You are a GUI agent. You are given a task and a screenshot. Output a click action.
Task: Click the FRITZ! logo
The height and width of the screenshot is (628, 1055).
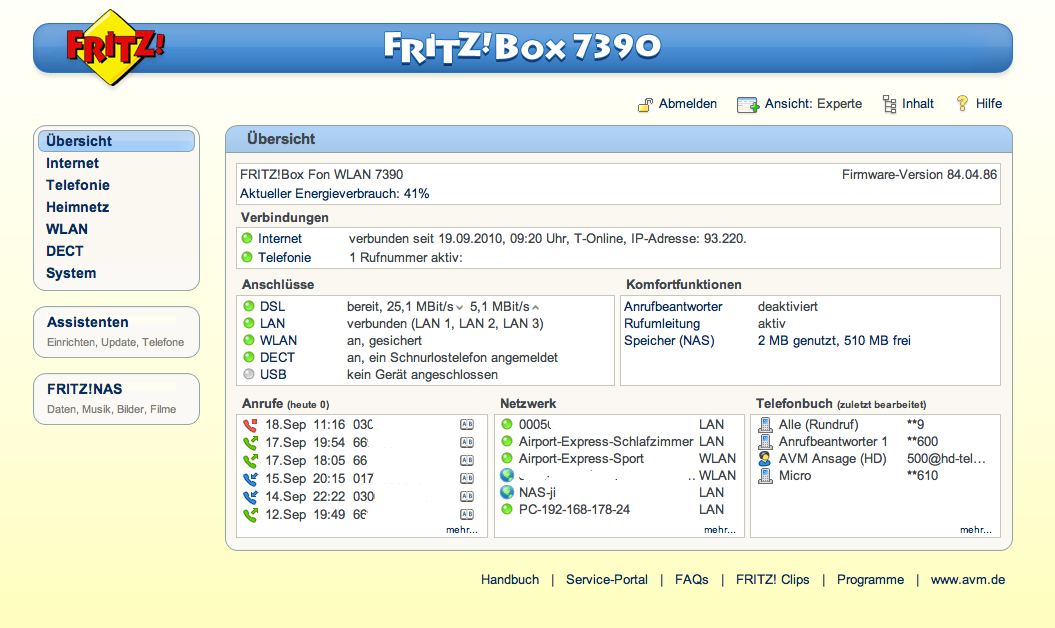coord(110,48)
